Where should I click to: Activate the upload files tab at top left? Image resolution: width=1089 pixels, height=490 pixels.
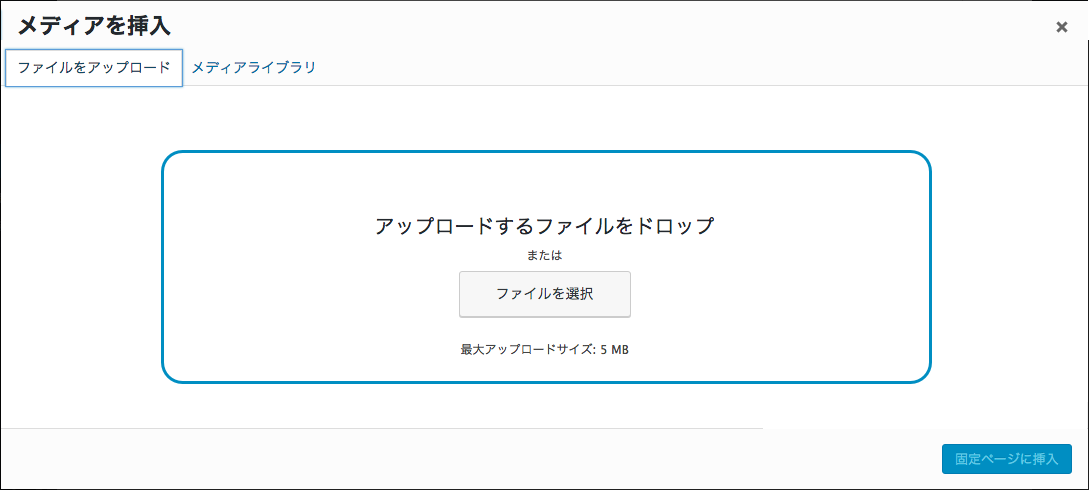click(94, 68)
